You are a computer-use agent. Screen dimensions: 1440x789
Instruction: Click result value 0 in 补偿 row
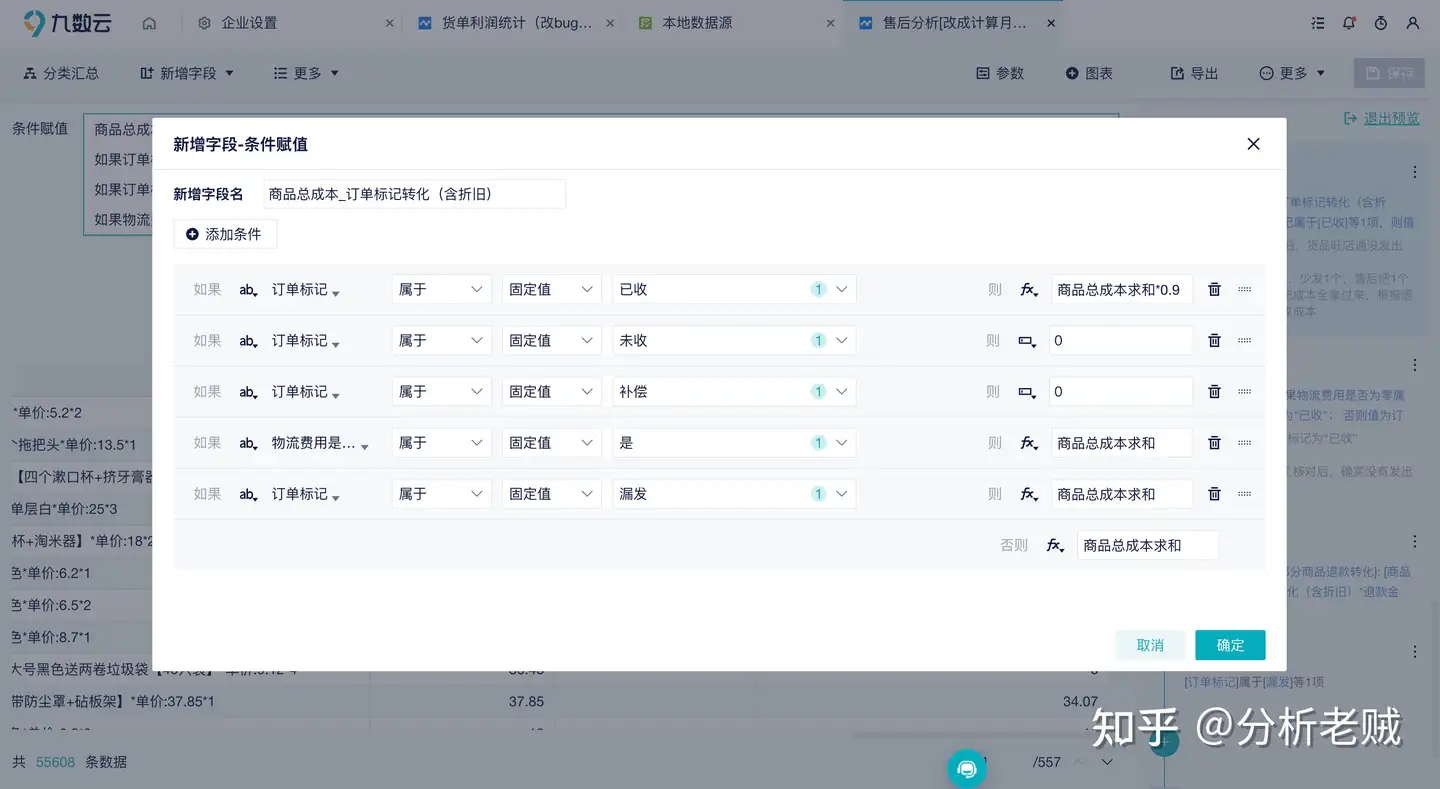(x=1121, y=391)
